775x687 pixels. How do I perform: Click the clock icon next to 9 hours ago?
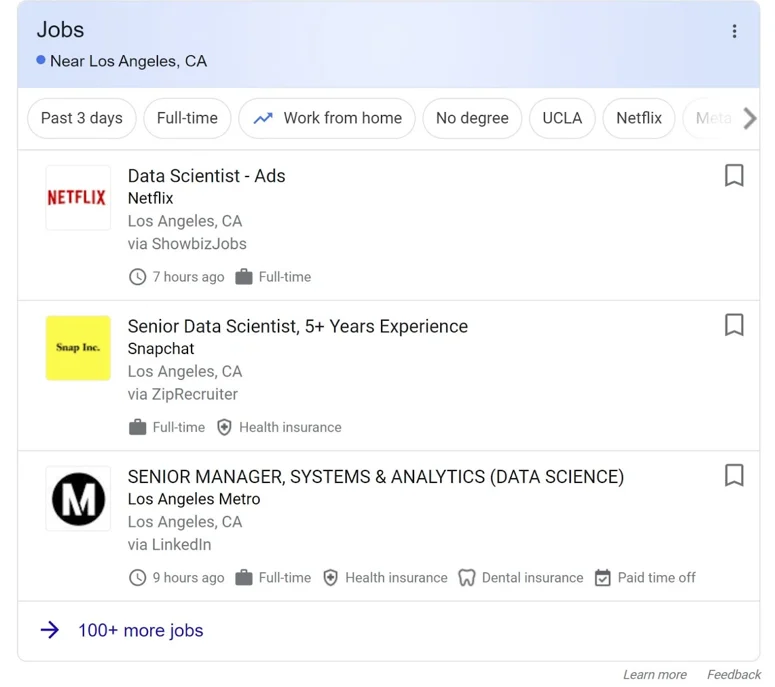pyautogui.click(x=137, y=577)
